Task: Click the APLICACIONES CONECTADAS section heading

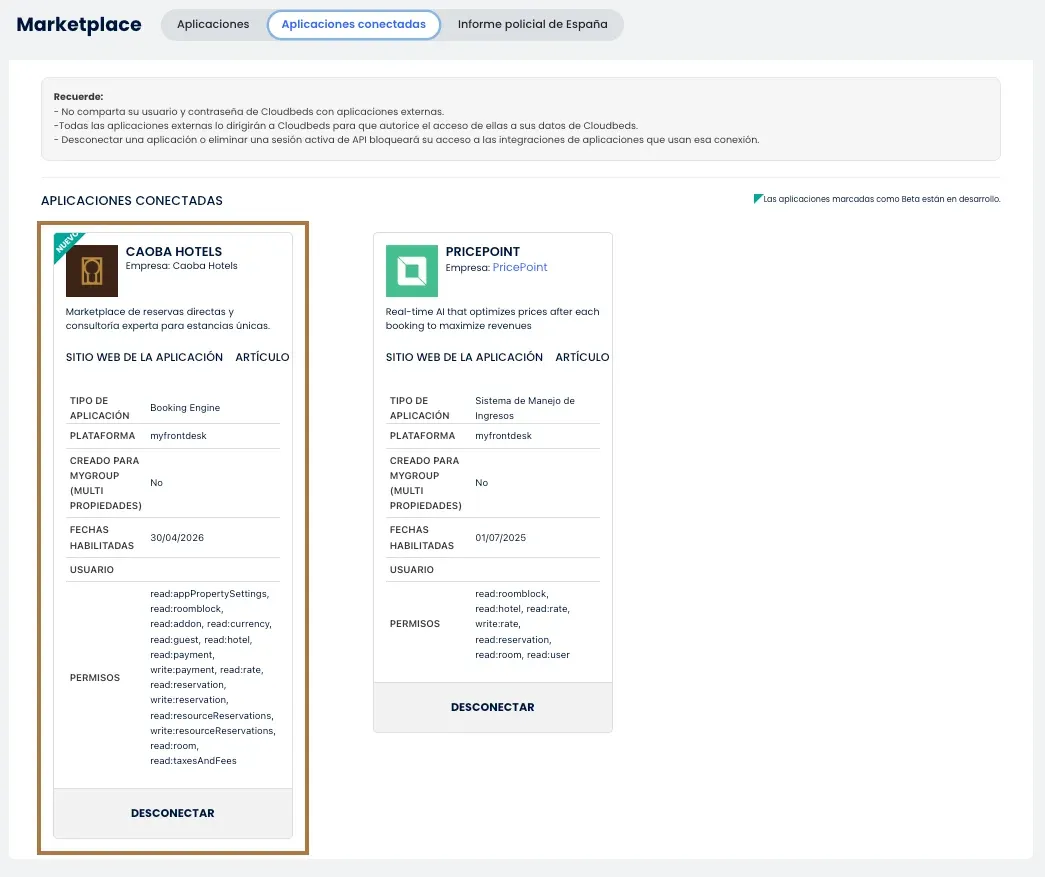Action: pyautogui.click(x=132, y=201)
